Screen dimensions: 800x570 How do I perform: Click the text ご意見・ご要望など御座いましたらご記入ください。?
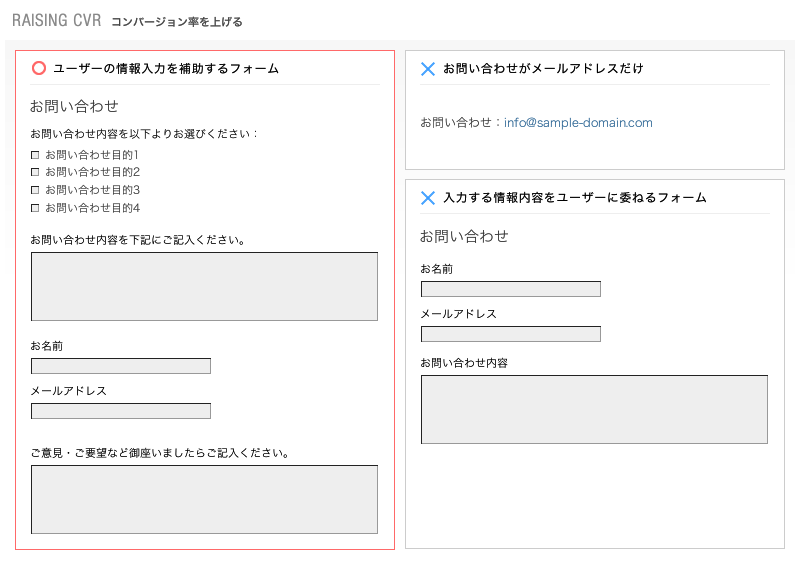tap(160, 453)
